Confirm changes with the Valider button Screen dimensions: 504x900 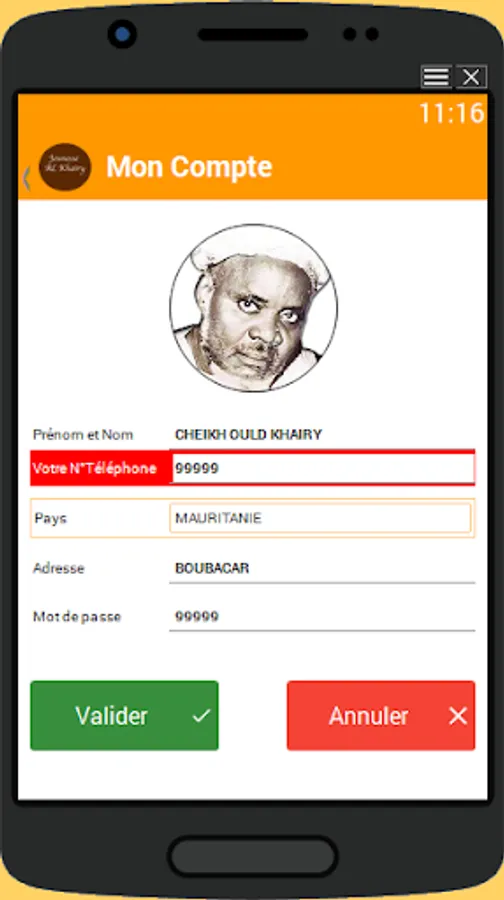point(125,715)
